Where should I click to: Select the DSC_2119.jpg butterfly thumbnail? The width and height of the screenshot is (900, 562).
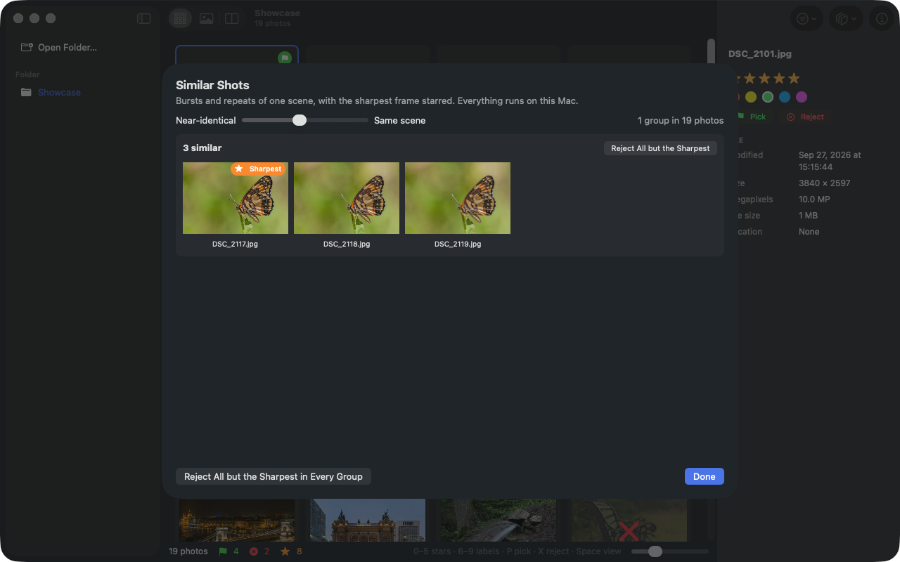(457, 198)
